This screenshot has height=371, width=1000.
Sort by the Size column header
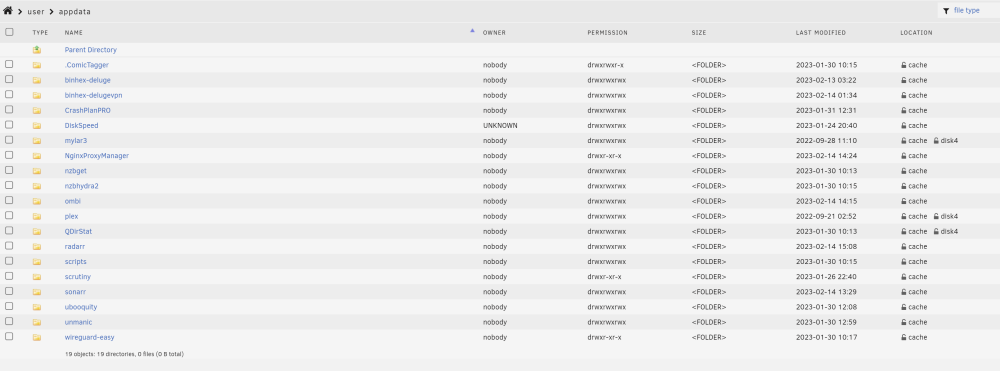click(698, 33)
